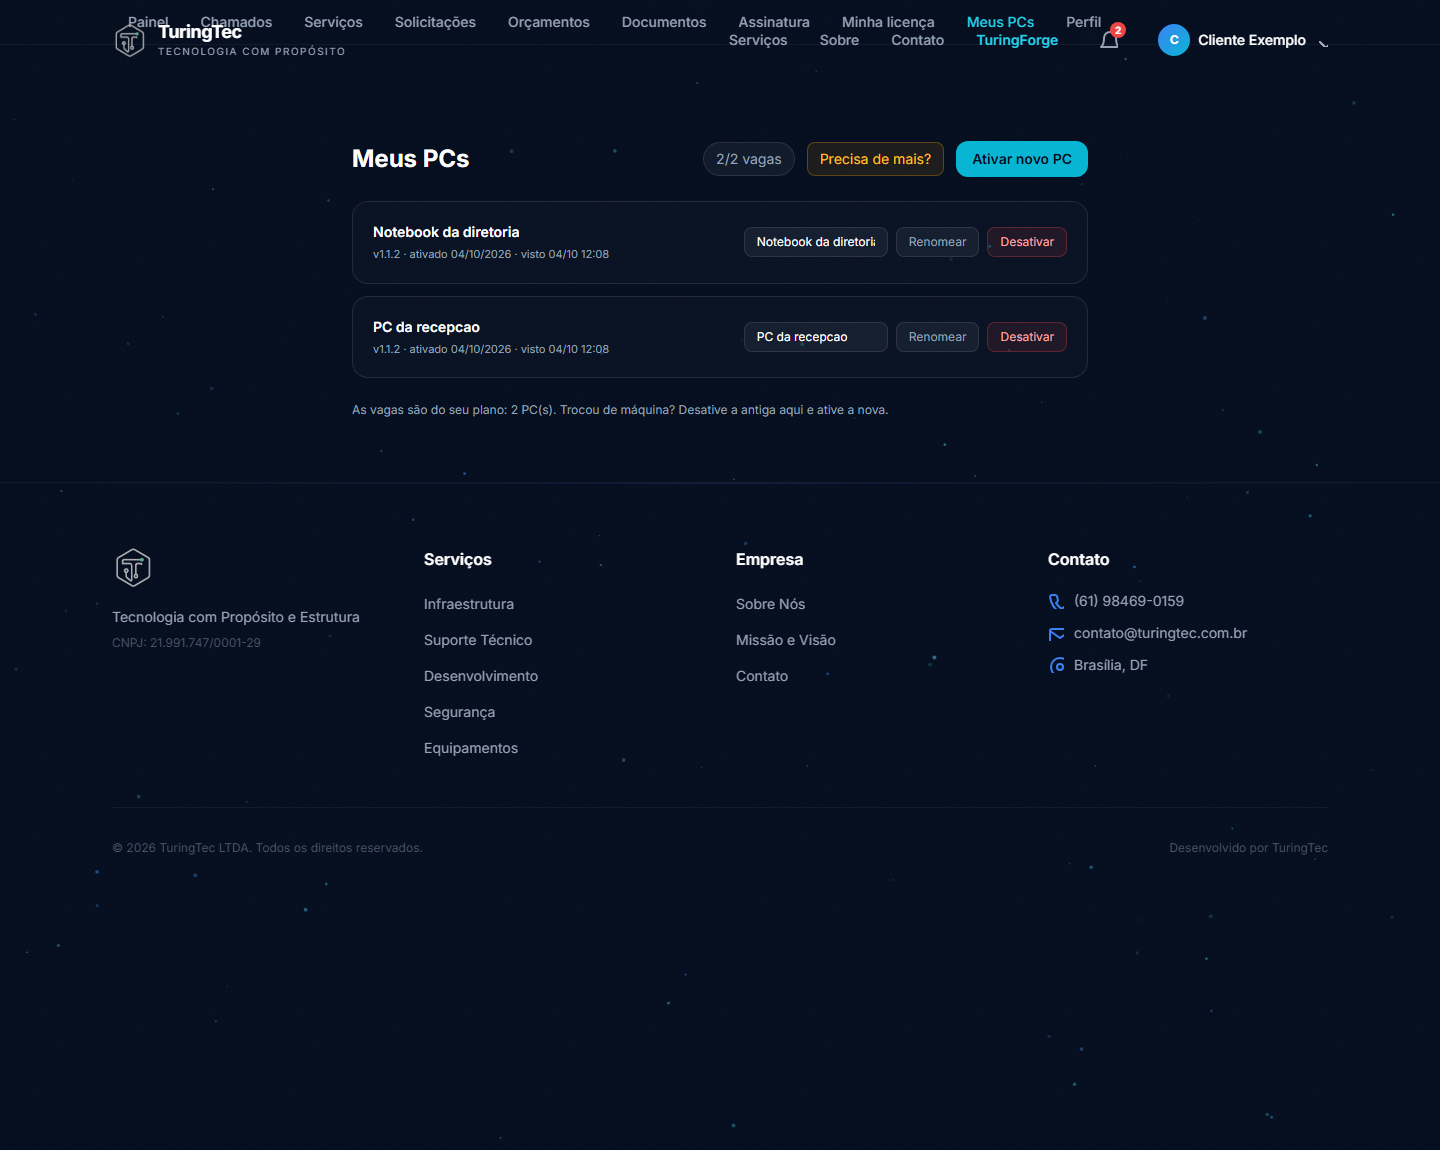Rename the PC da recepcao entry
Viewport: 1440px width, 1150px height.
pos(937,337)
